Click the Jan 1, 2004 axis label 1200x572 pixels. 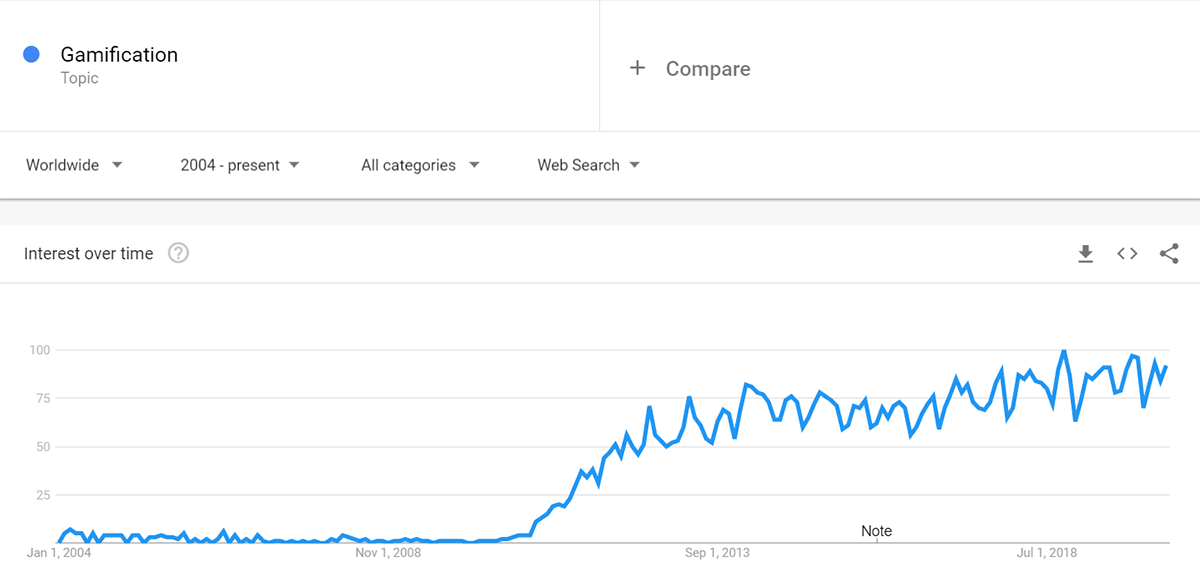tap(59, 552)
